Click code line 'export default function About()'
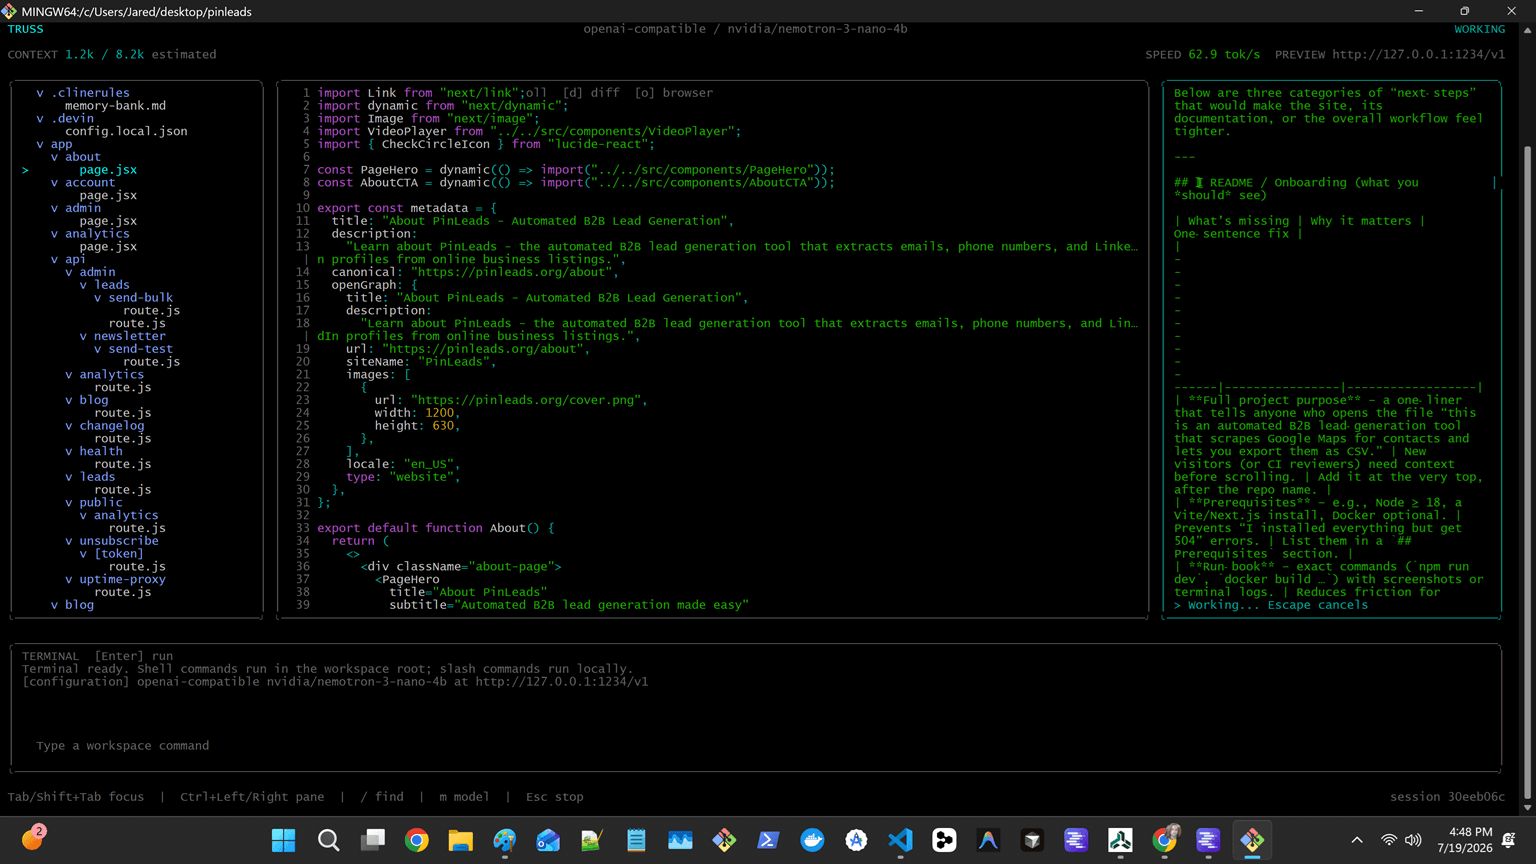The height and width of the screenshot is (864, 1536). tap(435, 528)
